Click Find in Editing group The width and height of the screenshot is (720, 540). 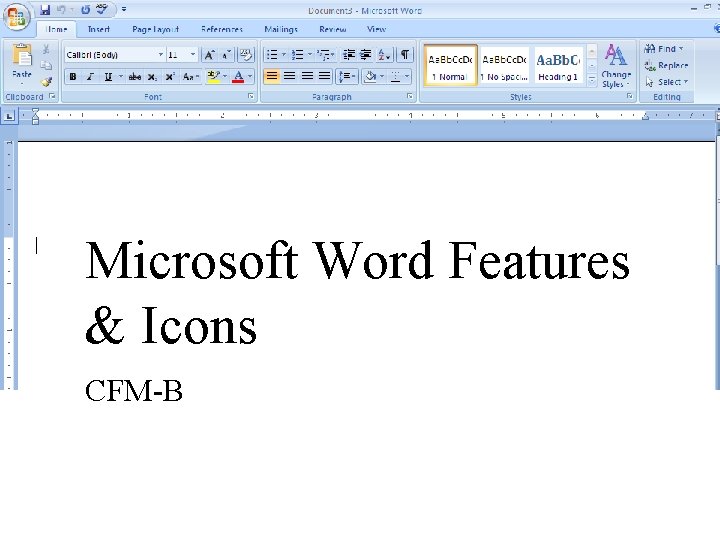[x=664, y=49]
